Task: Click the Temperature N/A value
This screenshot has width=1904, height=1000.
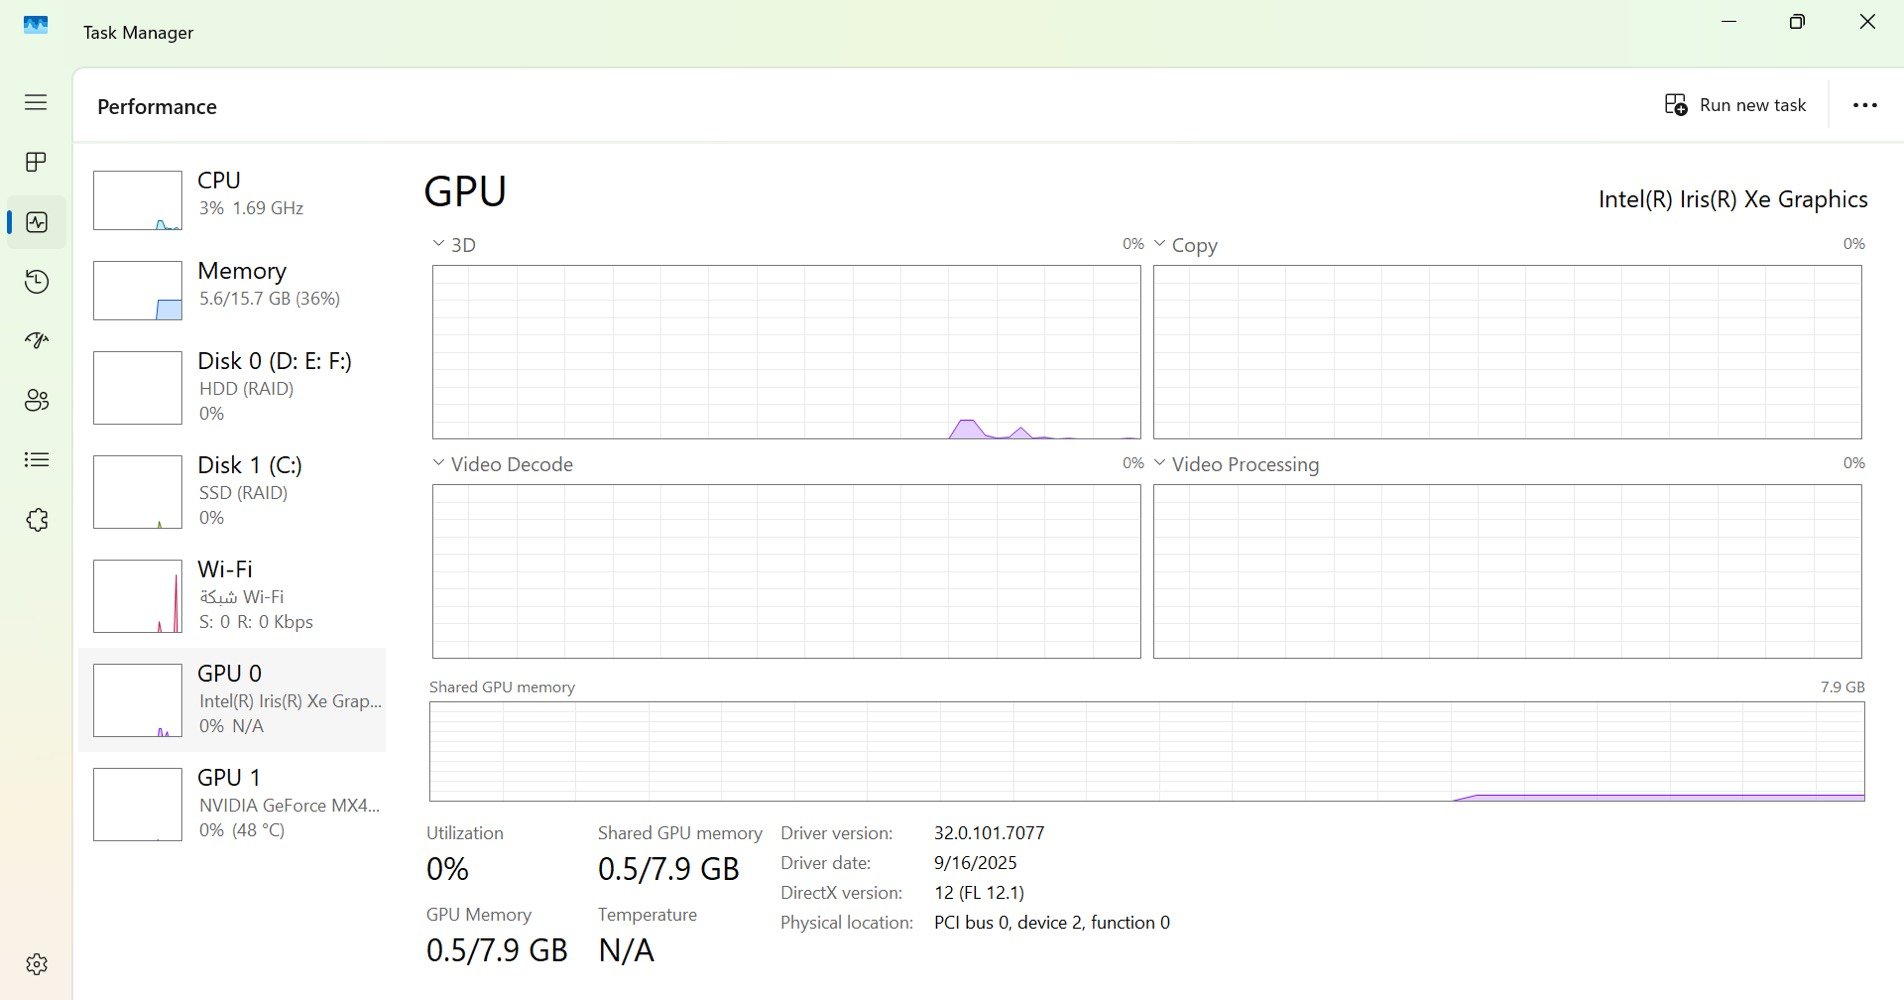Action: point(627,950)
